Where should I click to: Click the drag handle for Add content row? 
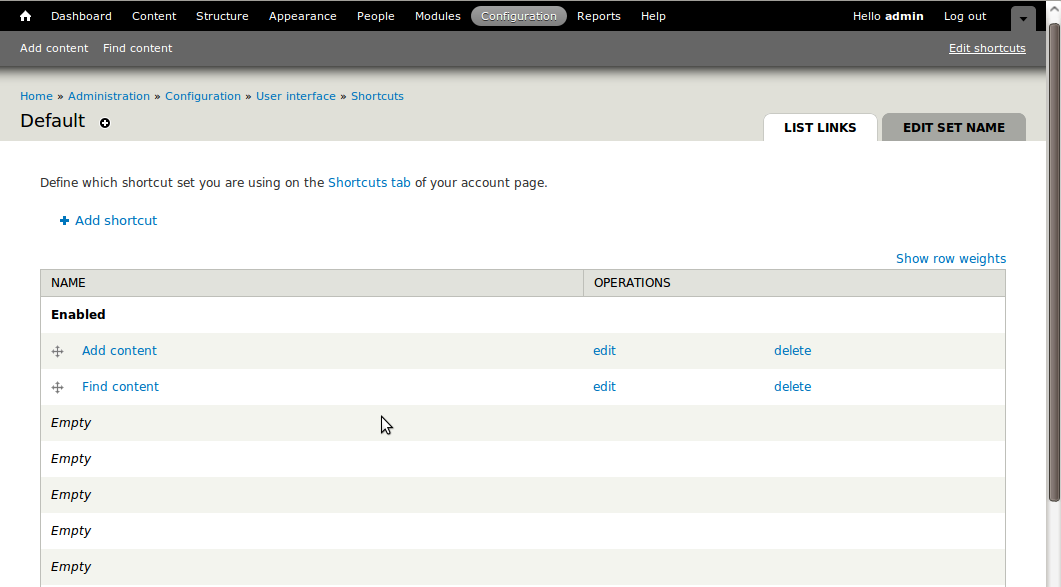[x=58, y=351]
